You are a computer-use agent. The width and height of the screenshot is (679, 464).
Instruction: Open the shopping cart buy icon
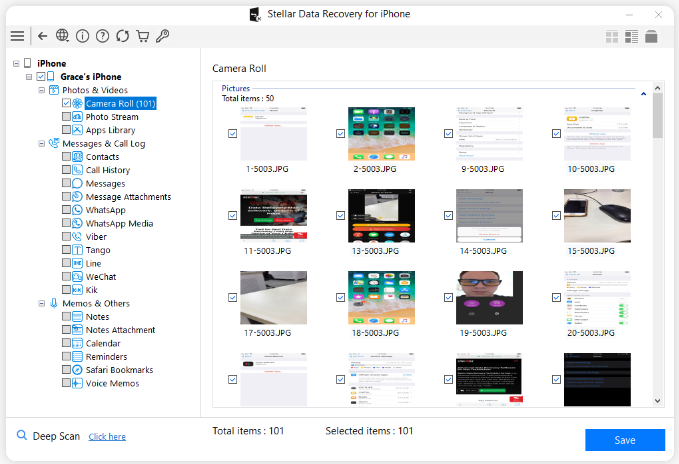tap(142, 35)
